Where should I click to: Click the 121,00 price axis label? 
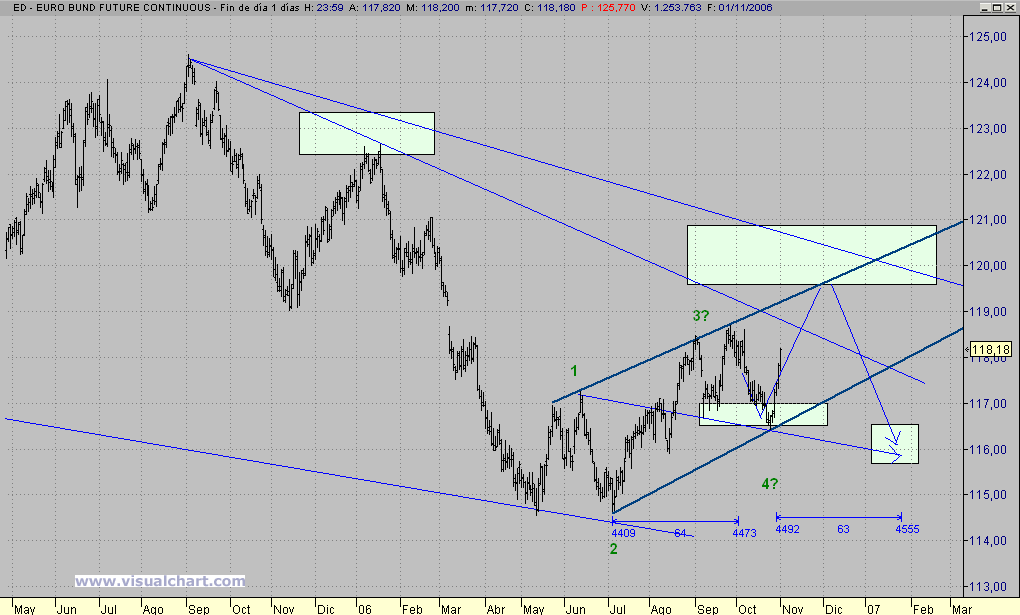[x=987, y=220]
